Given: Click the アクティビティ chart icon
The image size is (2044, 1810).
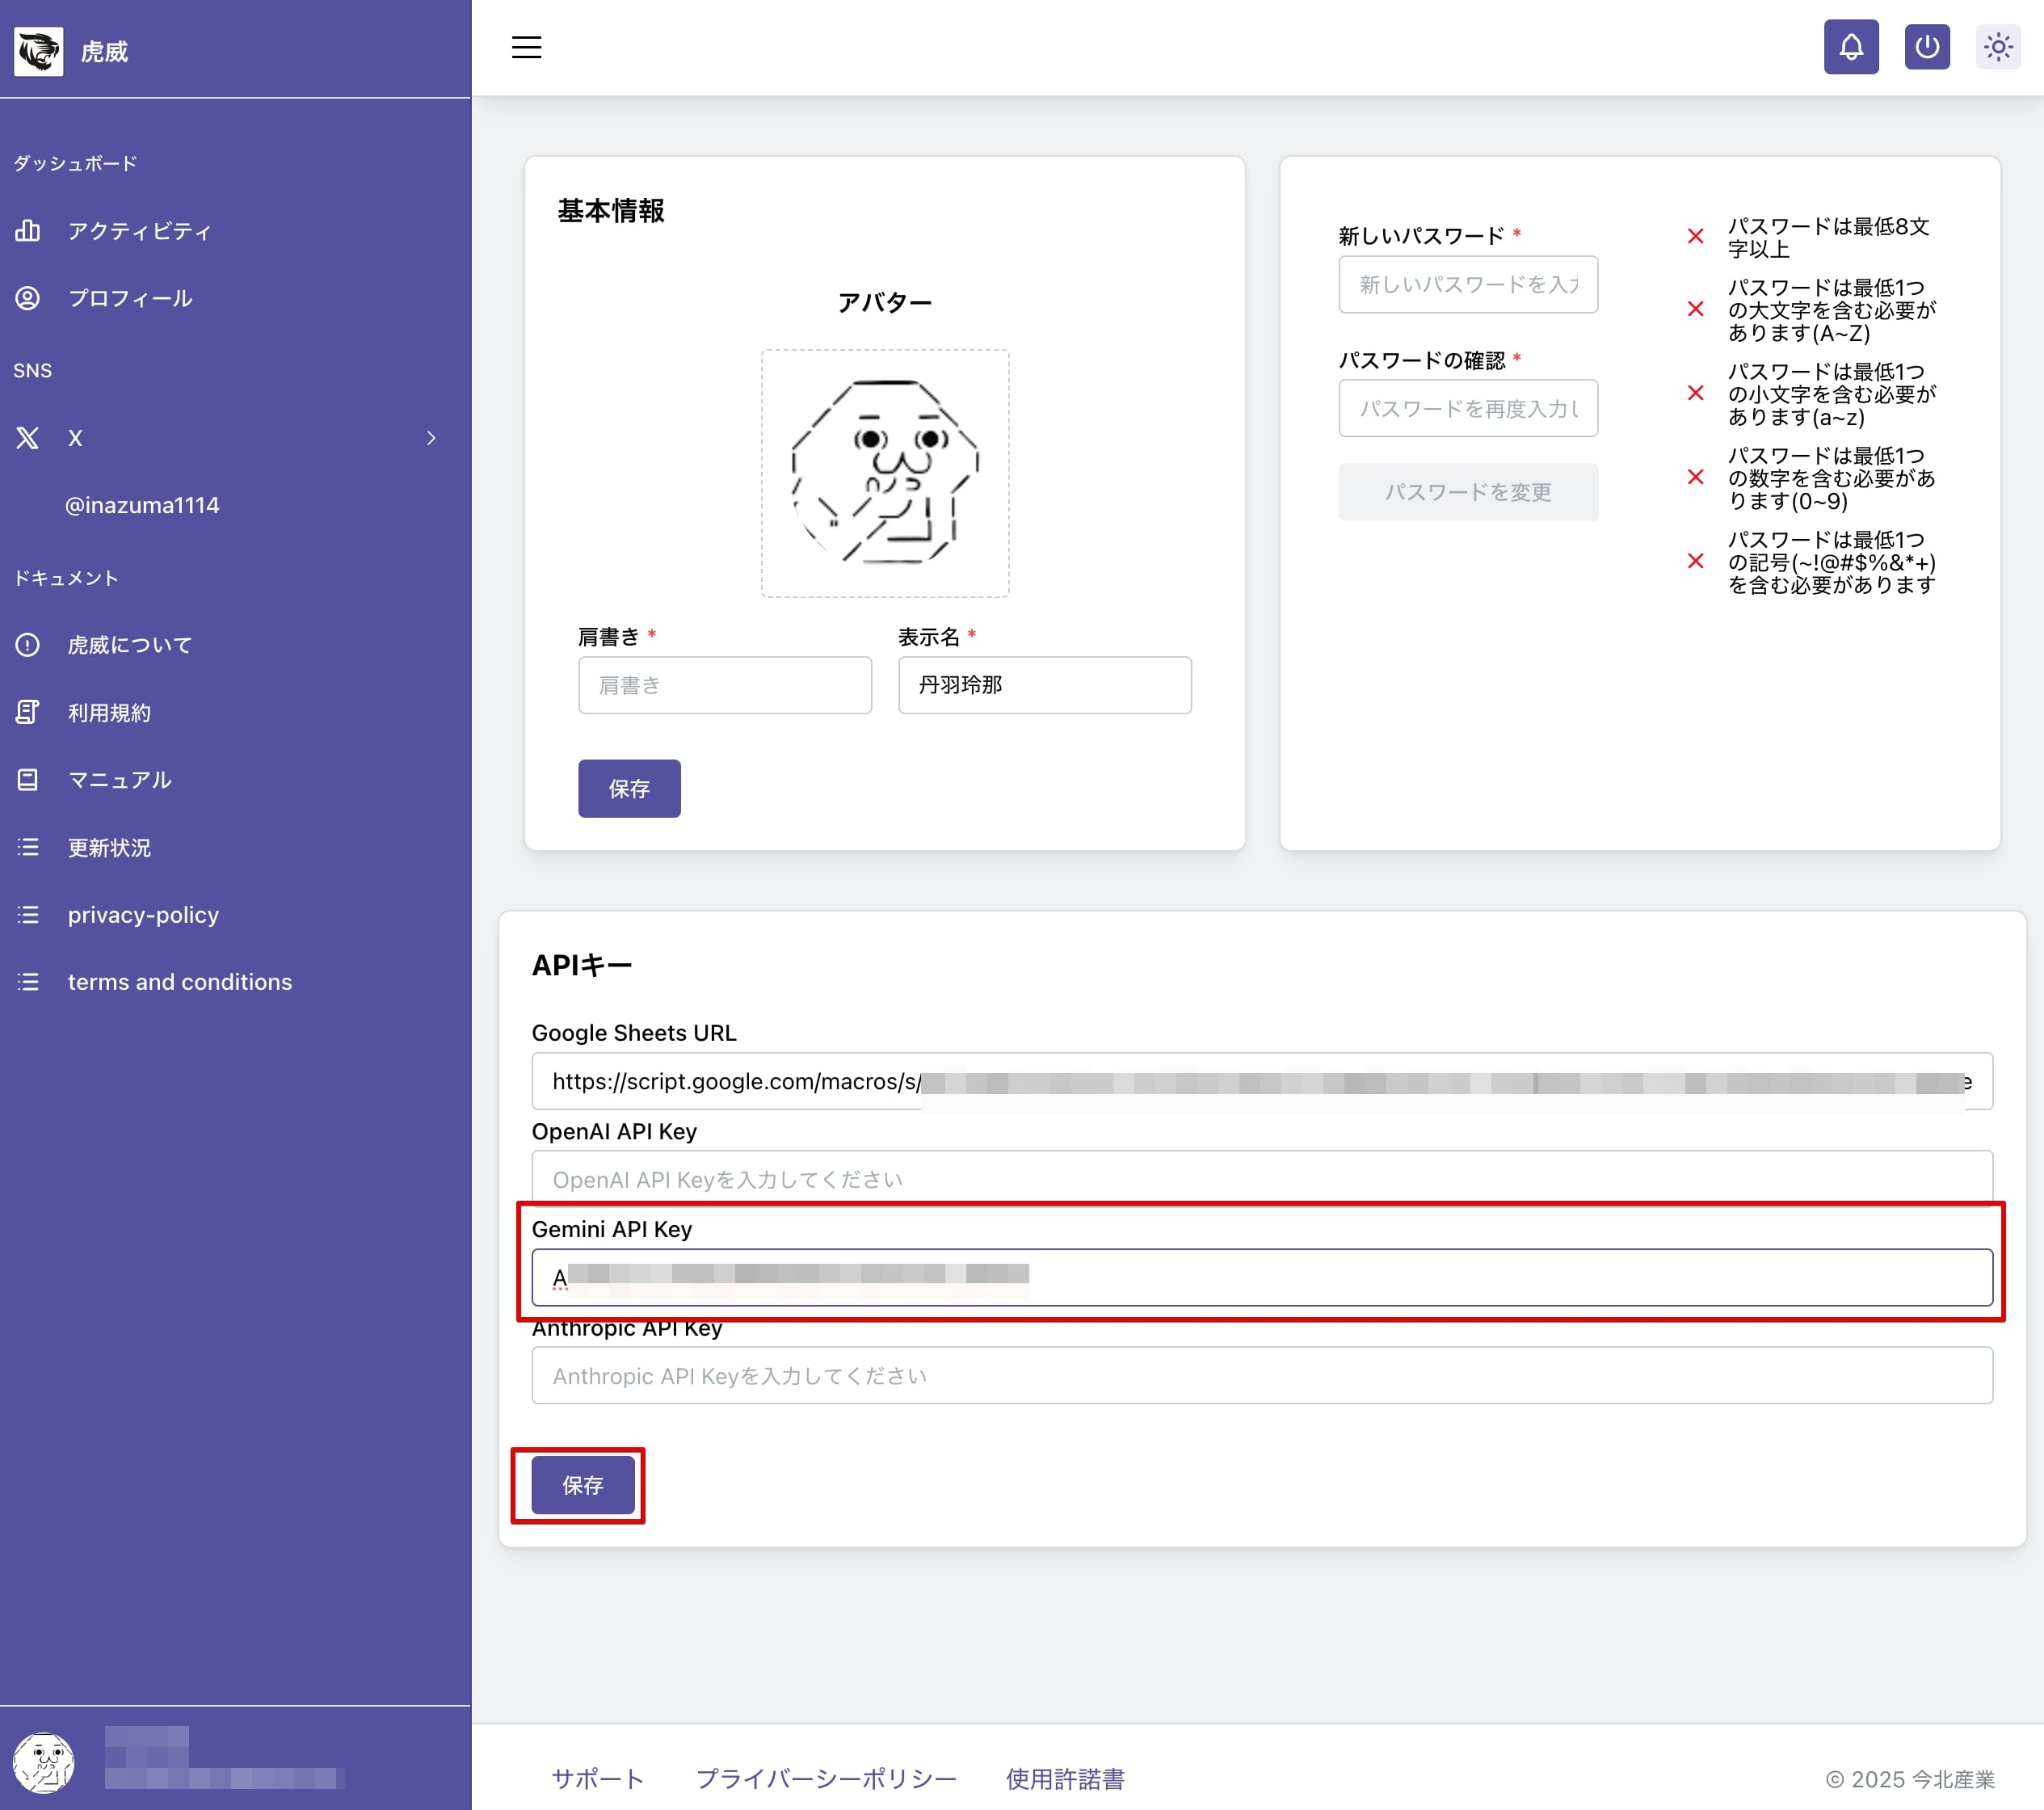Looking at the screenshot, I should tap(28, 231).
